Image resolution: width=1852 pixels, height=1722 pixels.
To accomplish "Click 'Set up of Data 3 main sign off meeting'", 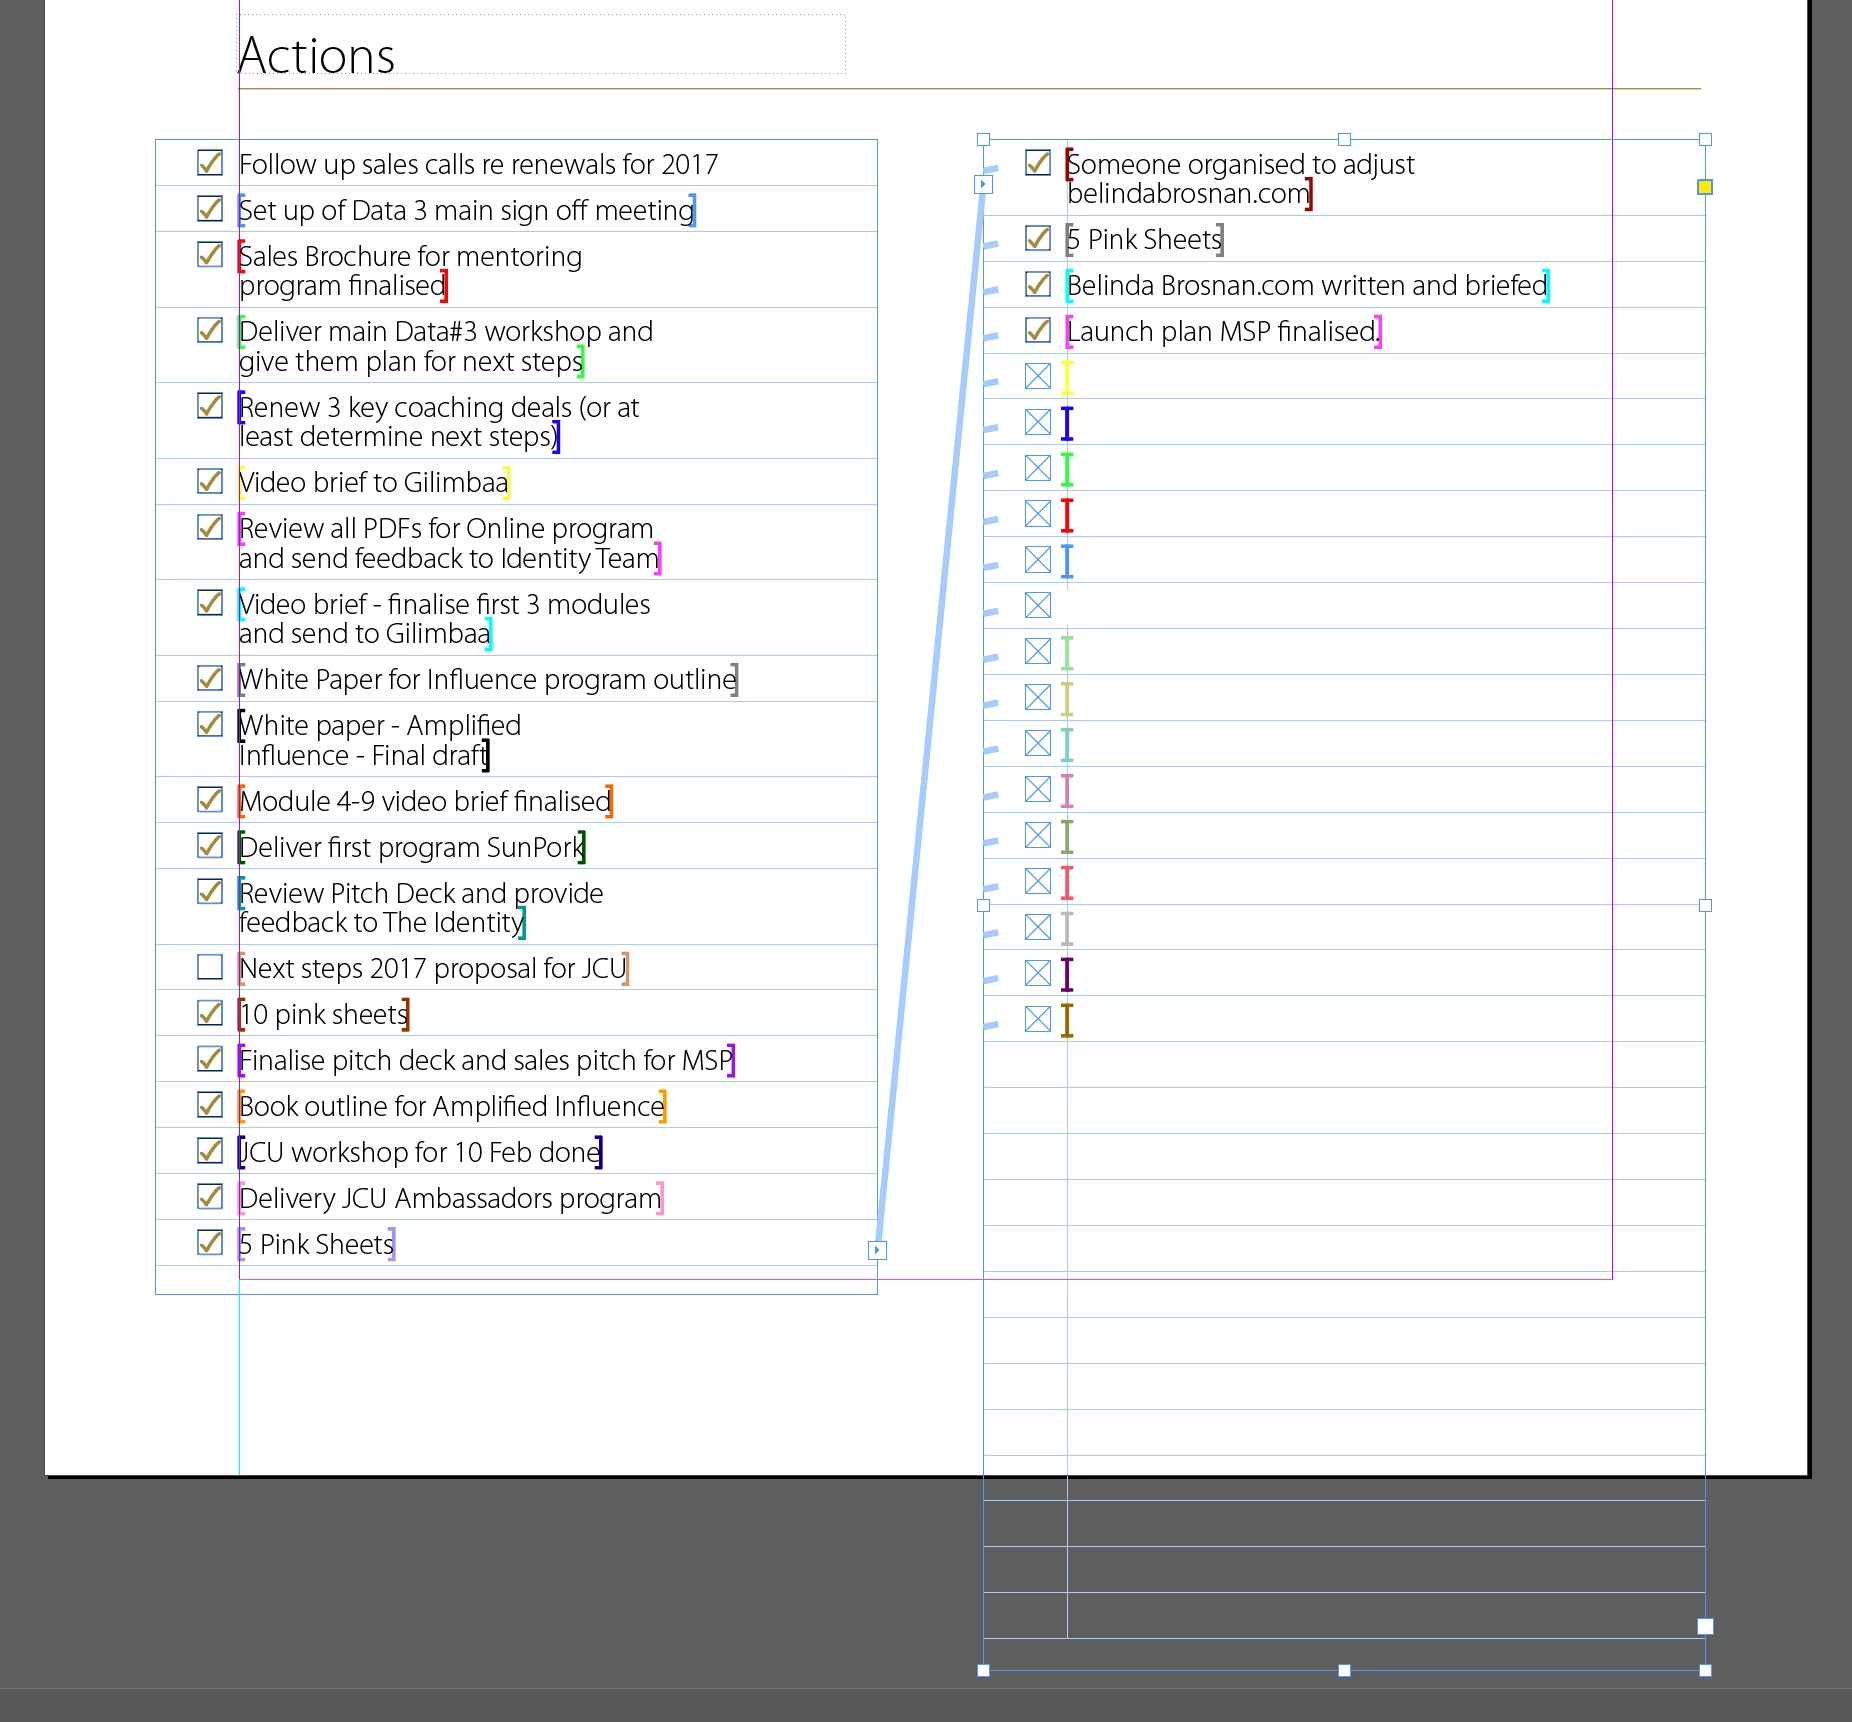I will coord(467,210).
